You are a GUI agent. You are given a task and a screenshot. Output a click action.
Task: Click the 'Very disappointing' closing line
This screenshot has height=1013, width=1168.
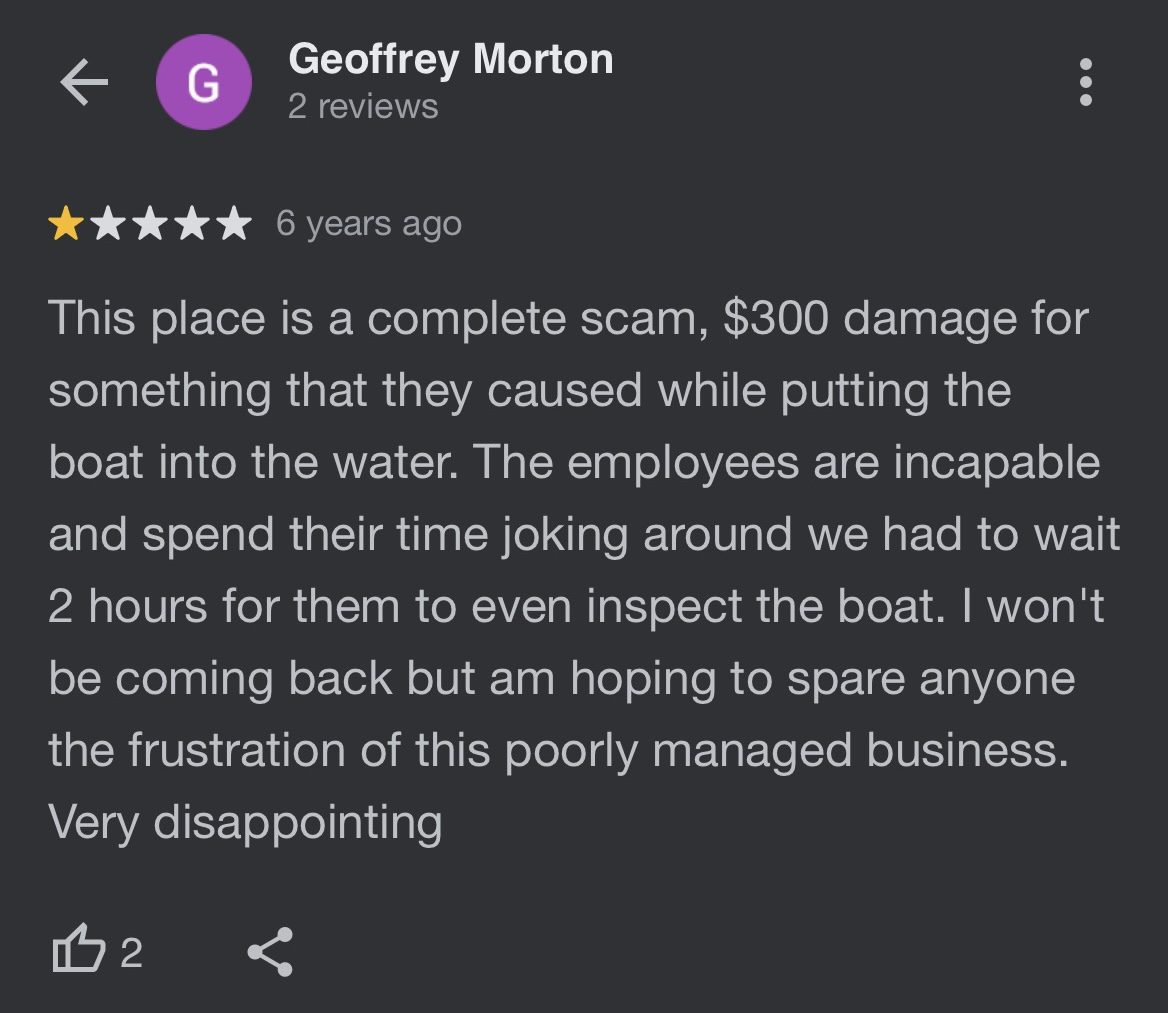(x=245, y=823)
